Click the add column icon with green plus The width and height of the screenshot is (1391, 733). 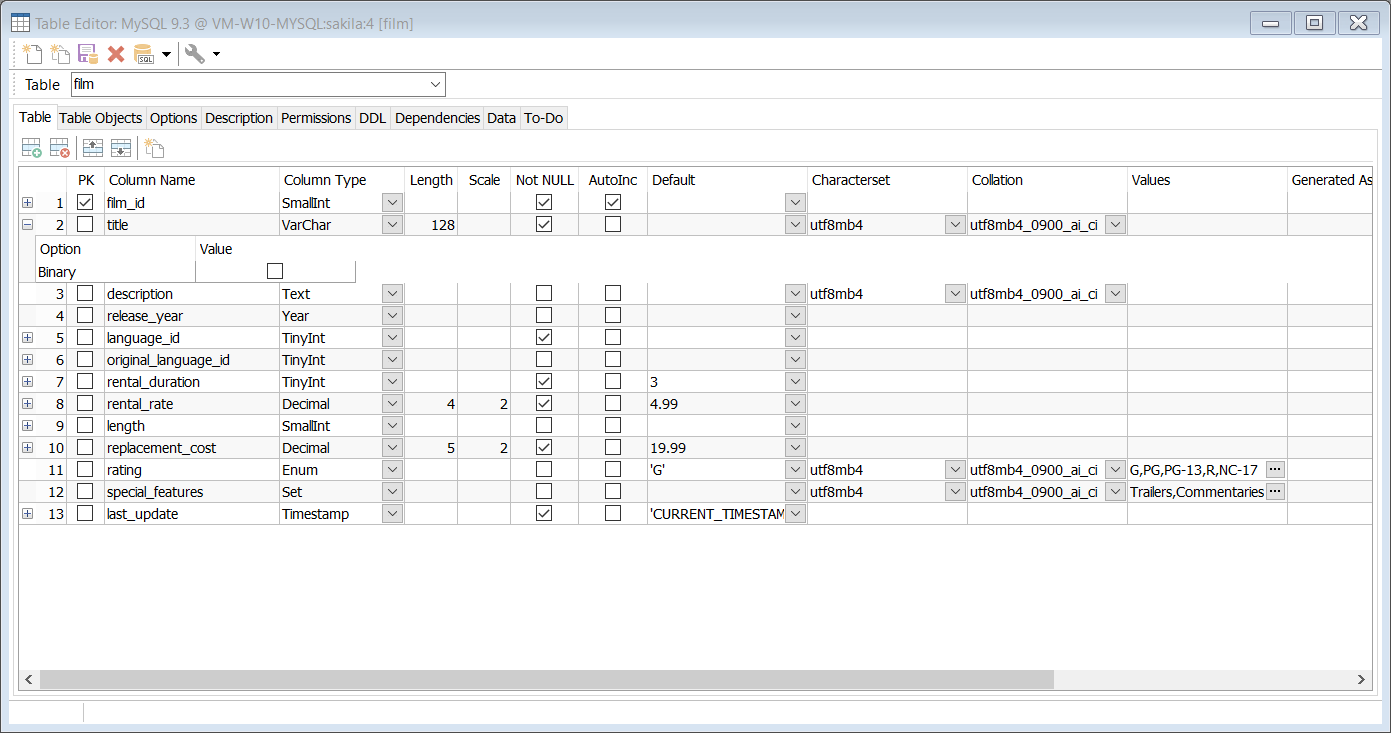[x=32, y=148]
